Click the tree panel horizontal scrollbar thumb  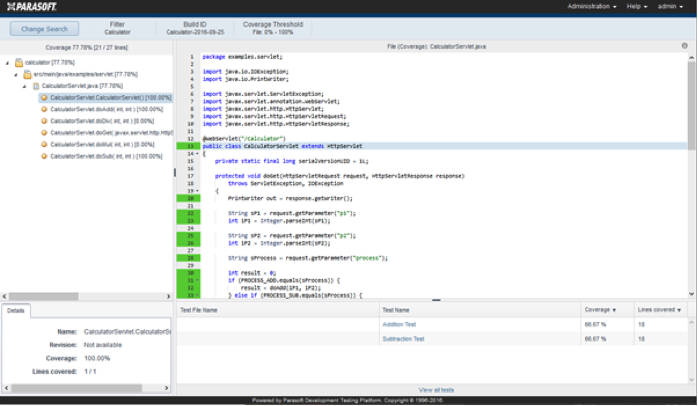point(44,296)
